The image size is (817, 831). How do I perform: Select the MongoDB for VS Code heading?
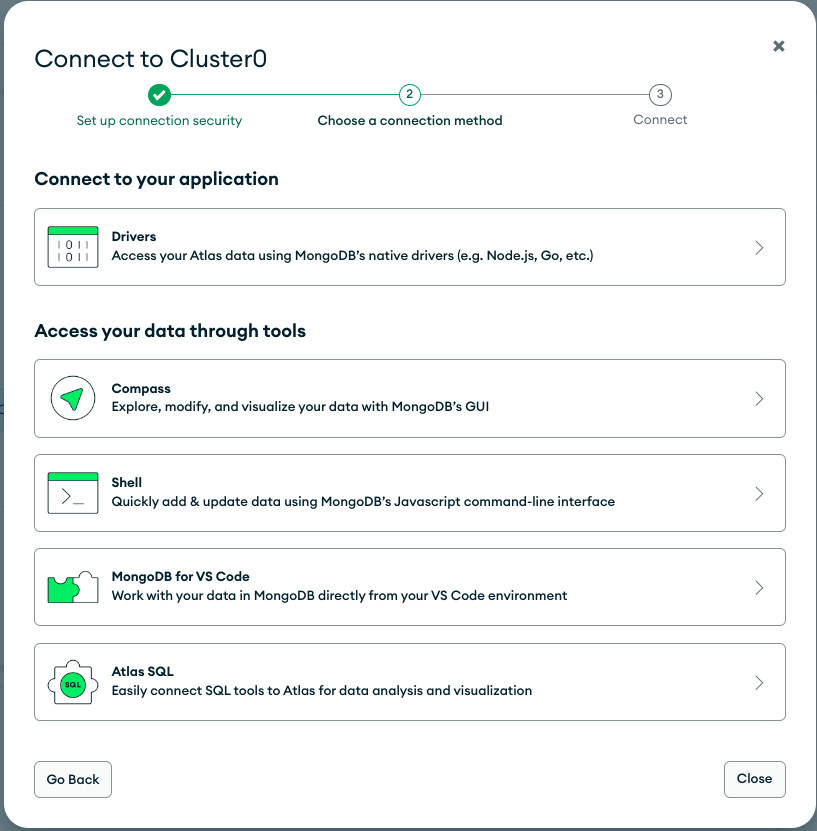coord(180,577)
